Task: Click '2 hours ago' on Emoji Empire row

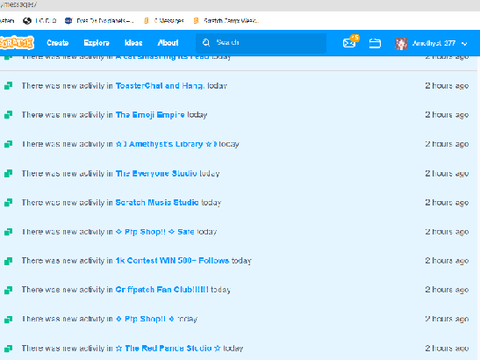Action: point(447,115)
